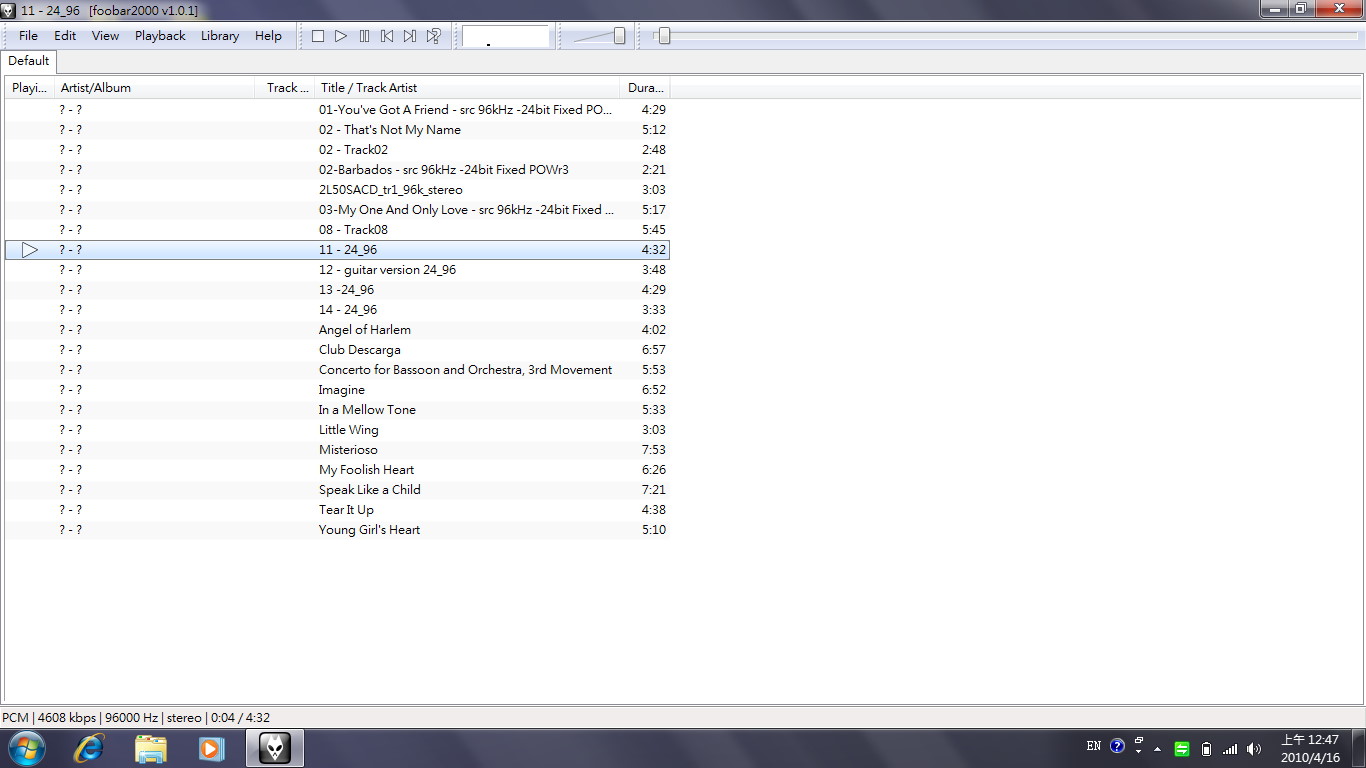This screenshot has width=1366, height=768.
Task: Select track 14 - 24_96
Action: (337, 310)
